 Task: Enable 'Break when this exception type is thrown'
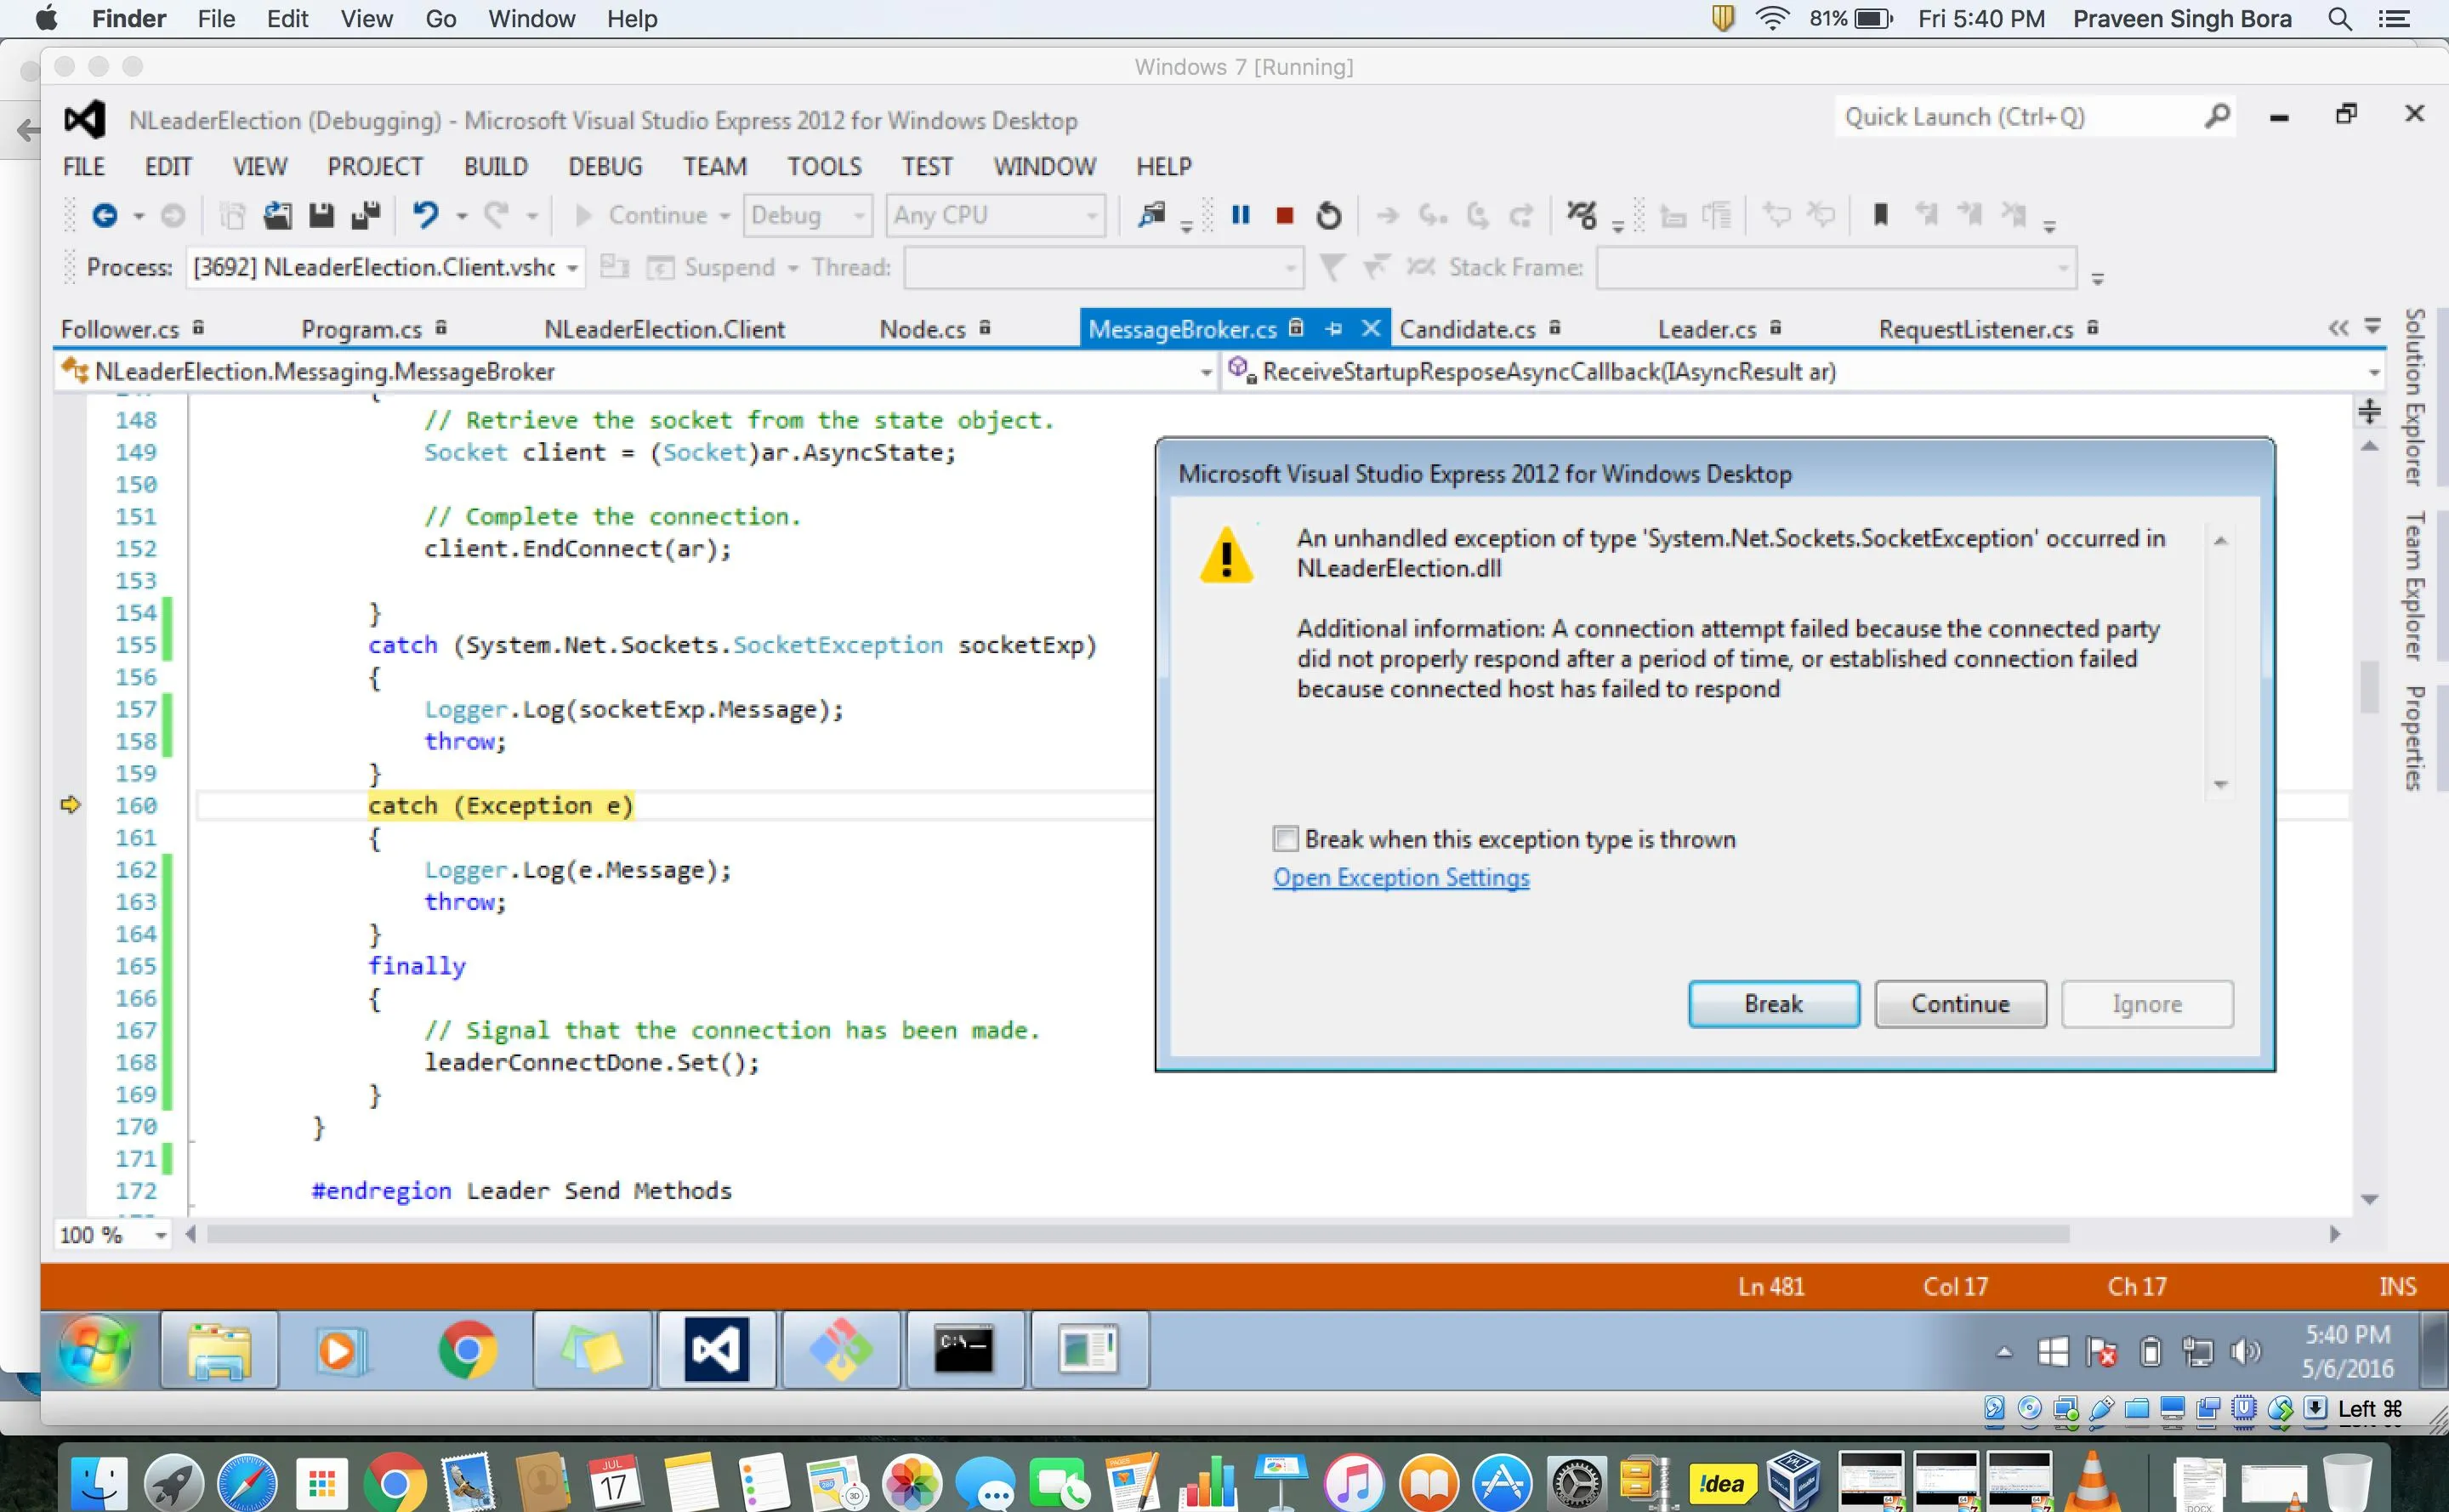tap(1285, 838)
